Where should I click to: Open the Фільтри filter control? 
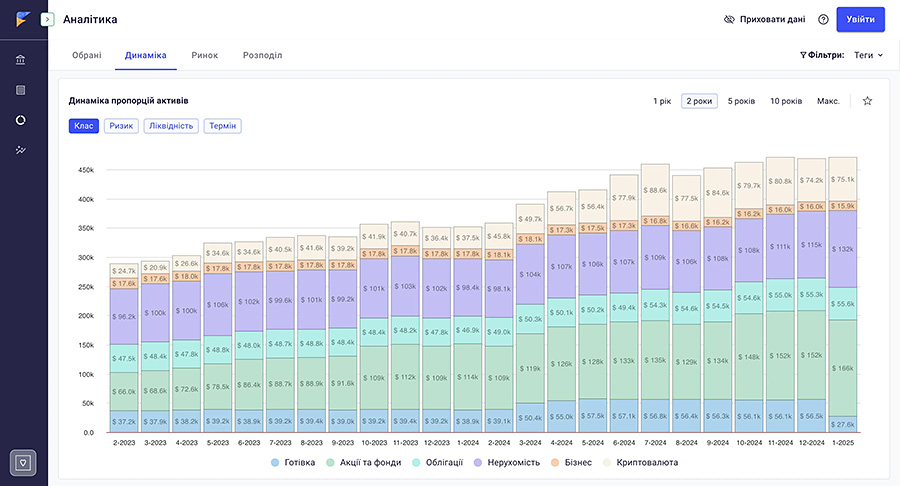[x=822, y=55]
